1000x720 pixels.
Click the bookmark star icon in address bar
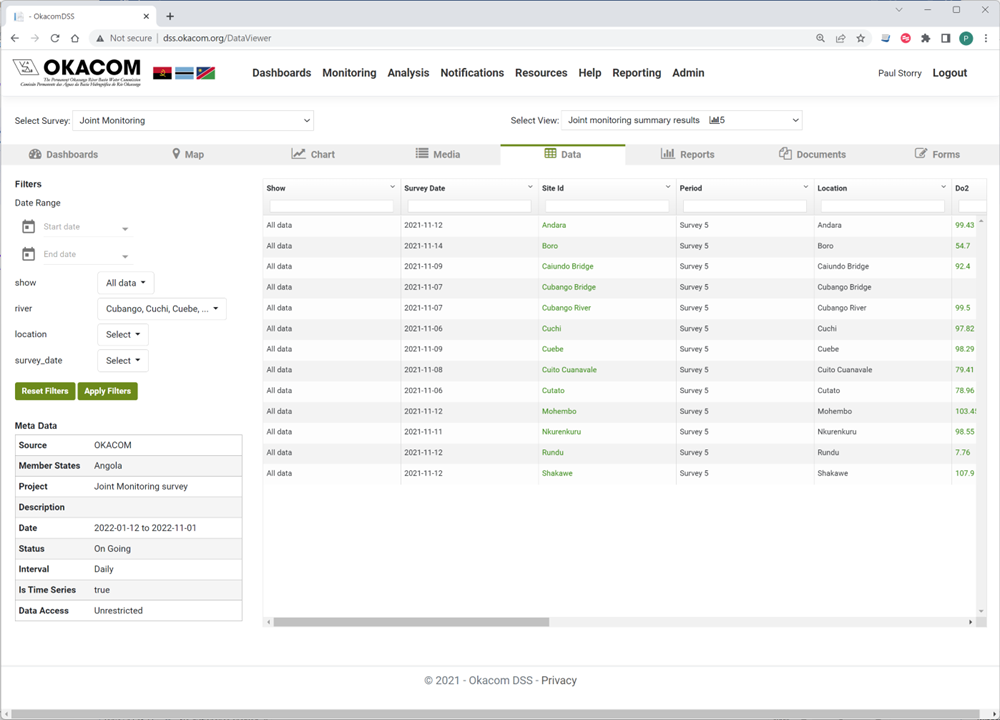(860, 38)
